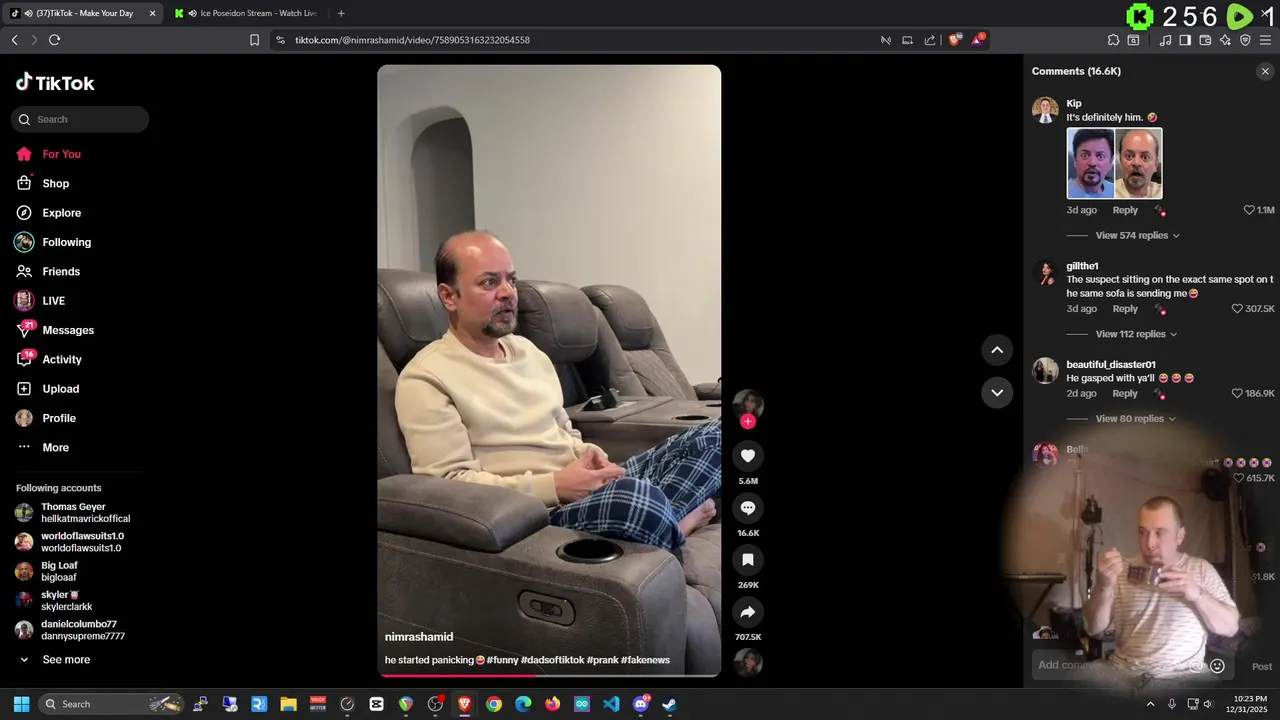Bookmark this page in address bar

click(254, 40)
